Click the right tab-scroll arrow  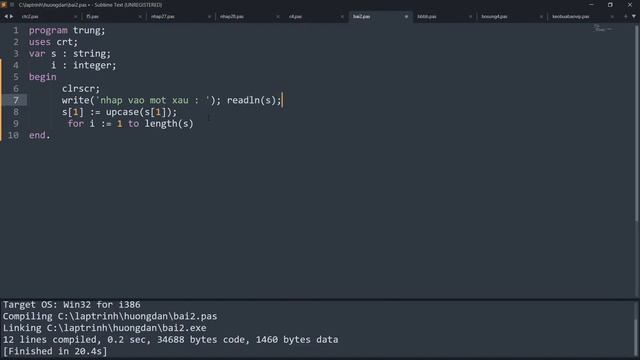pyautogui.click(x=11, y=16)
